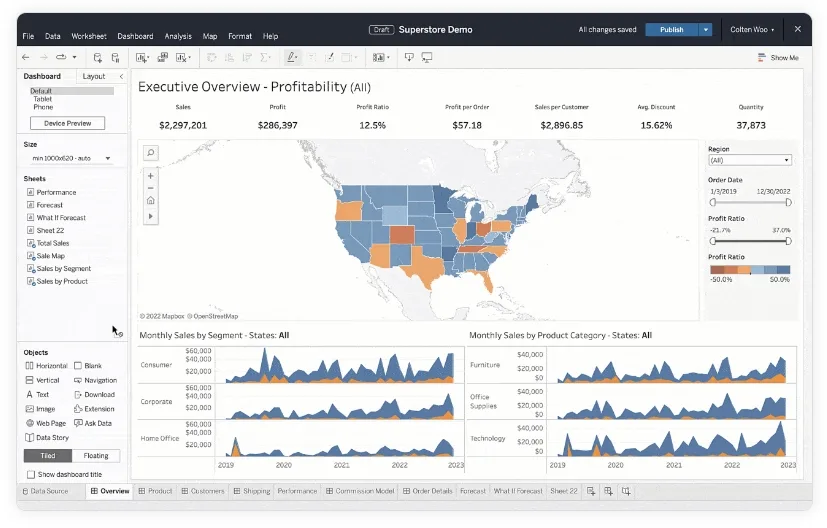Collapse the left Dashboard pane arrow
This screenshot has height=528, width=827.
(x=121, y=76)
